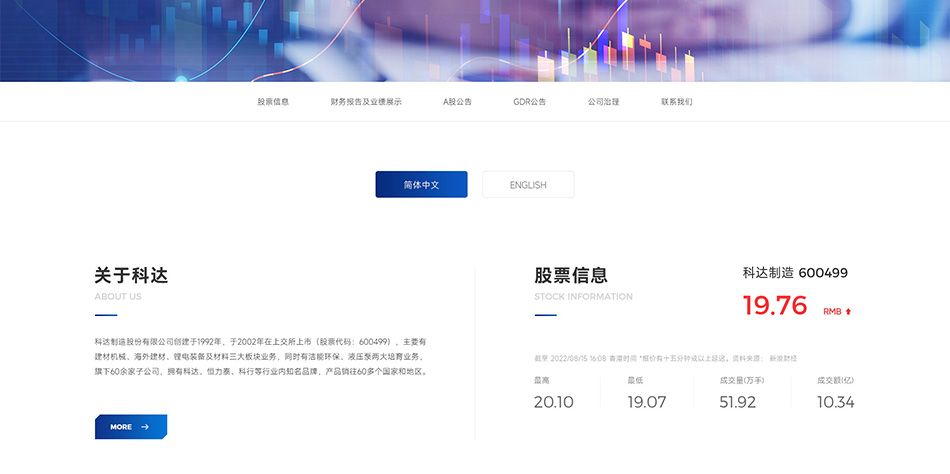This screenshot has width=950, height=474.
Task: Select GDR公告 from the navigation bar
Action: pos(530,102)
